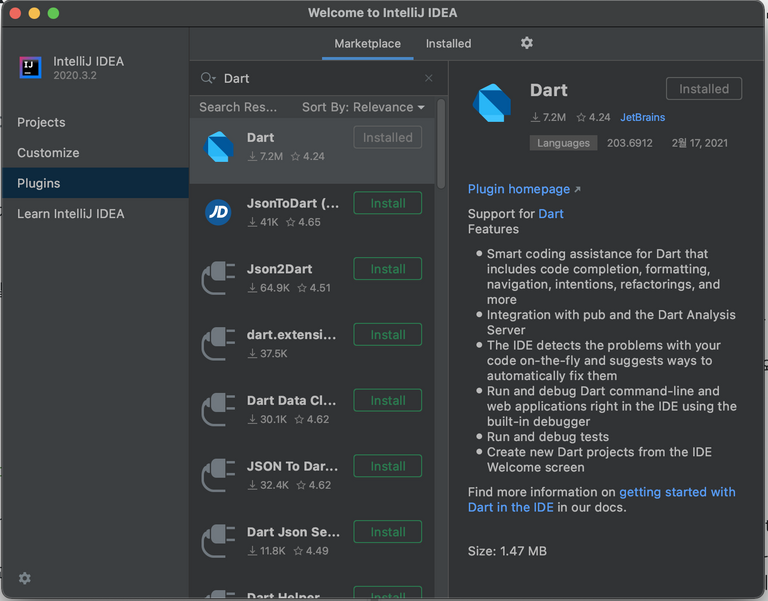
Task: Open Learn IntelliJ IDEA section
Action: [71, 214]
